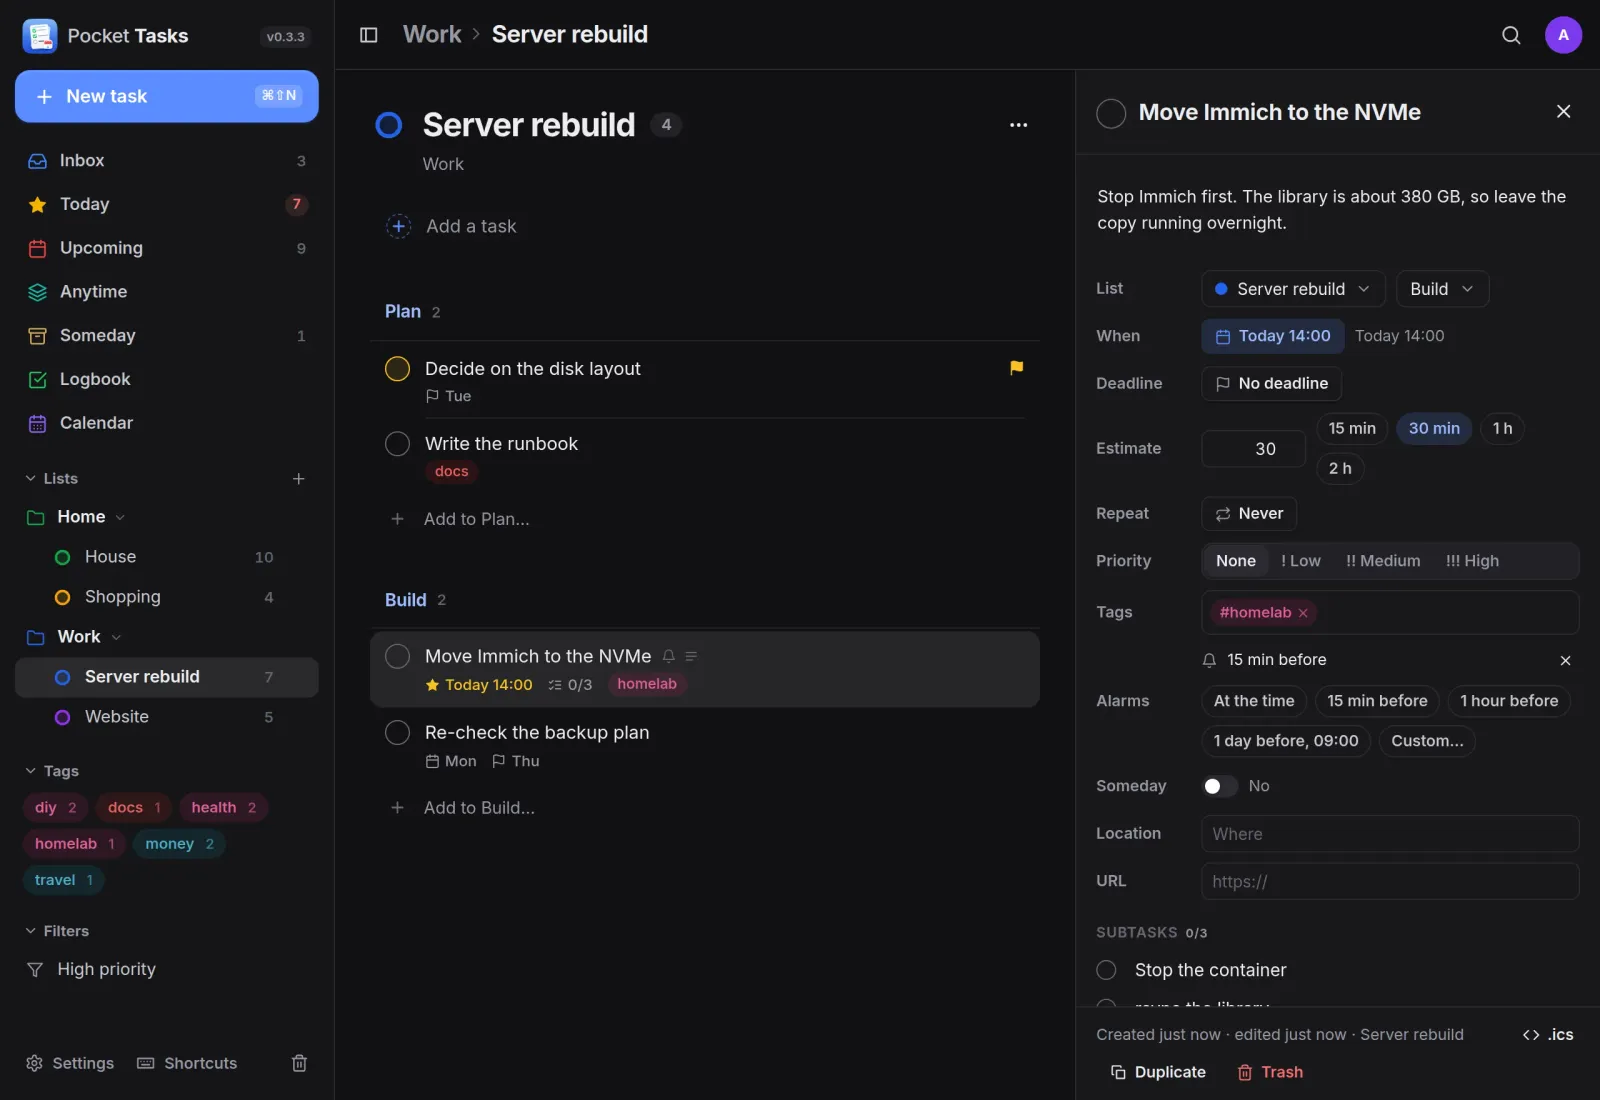
Task: Click the URL https:// field
Action: [x=1390, y=882]
